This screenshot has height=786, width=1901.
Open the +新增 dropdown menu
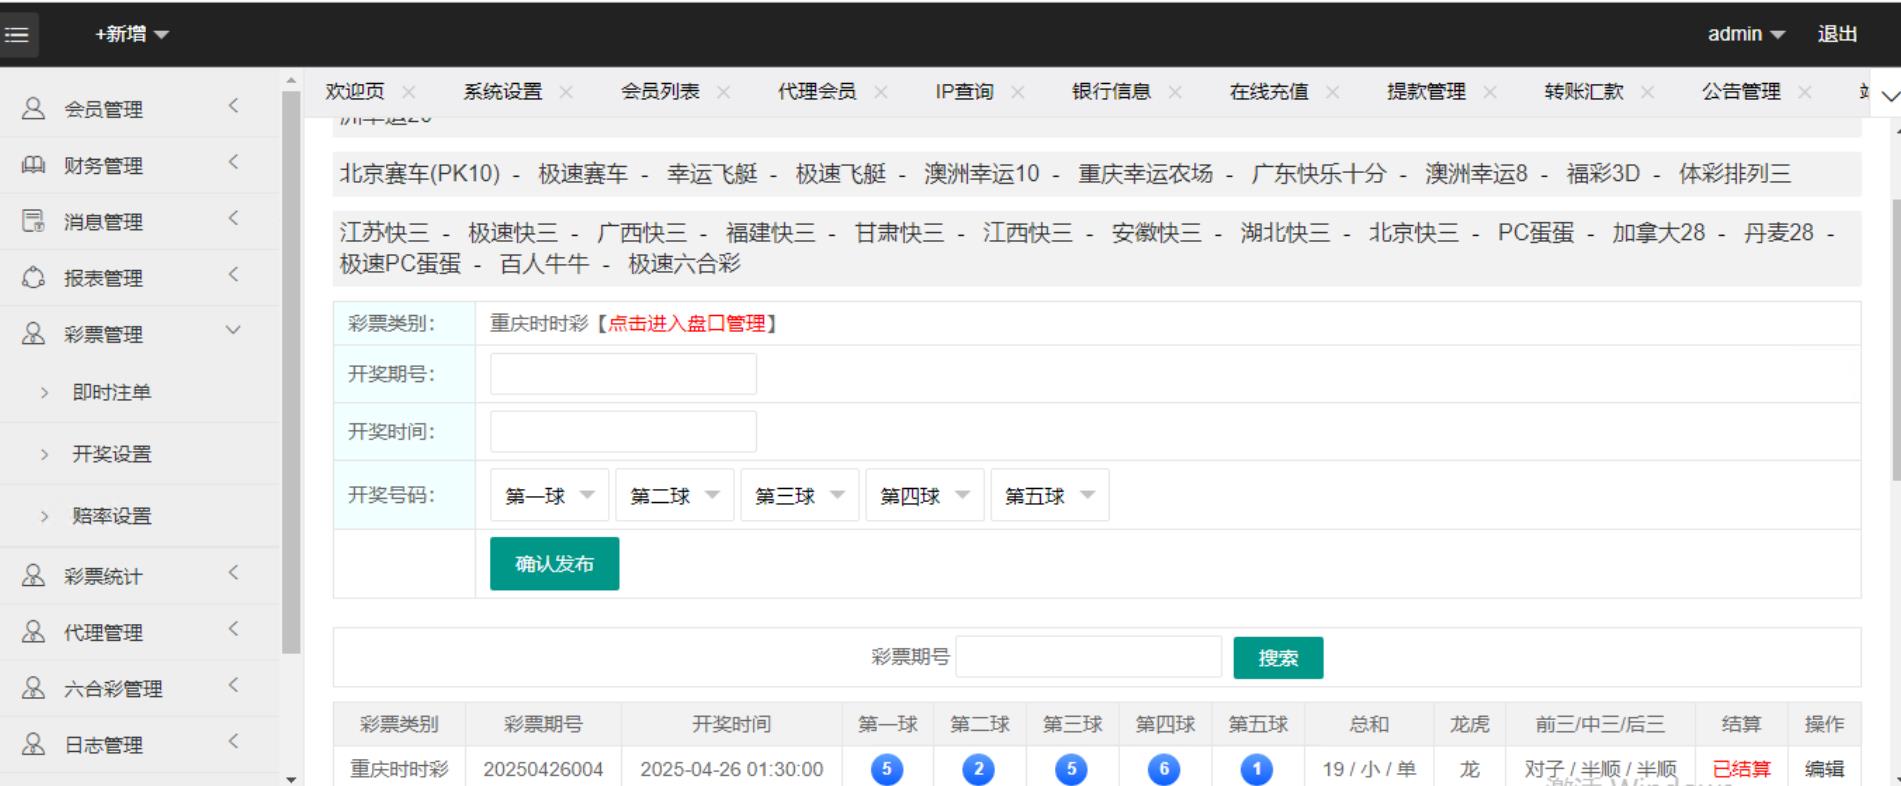click(x=132, y=34)
